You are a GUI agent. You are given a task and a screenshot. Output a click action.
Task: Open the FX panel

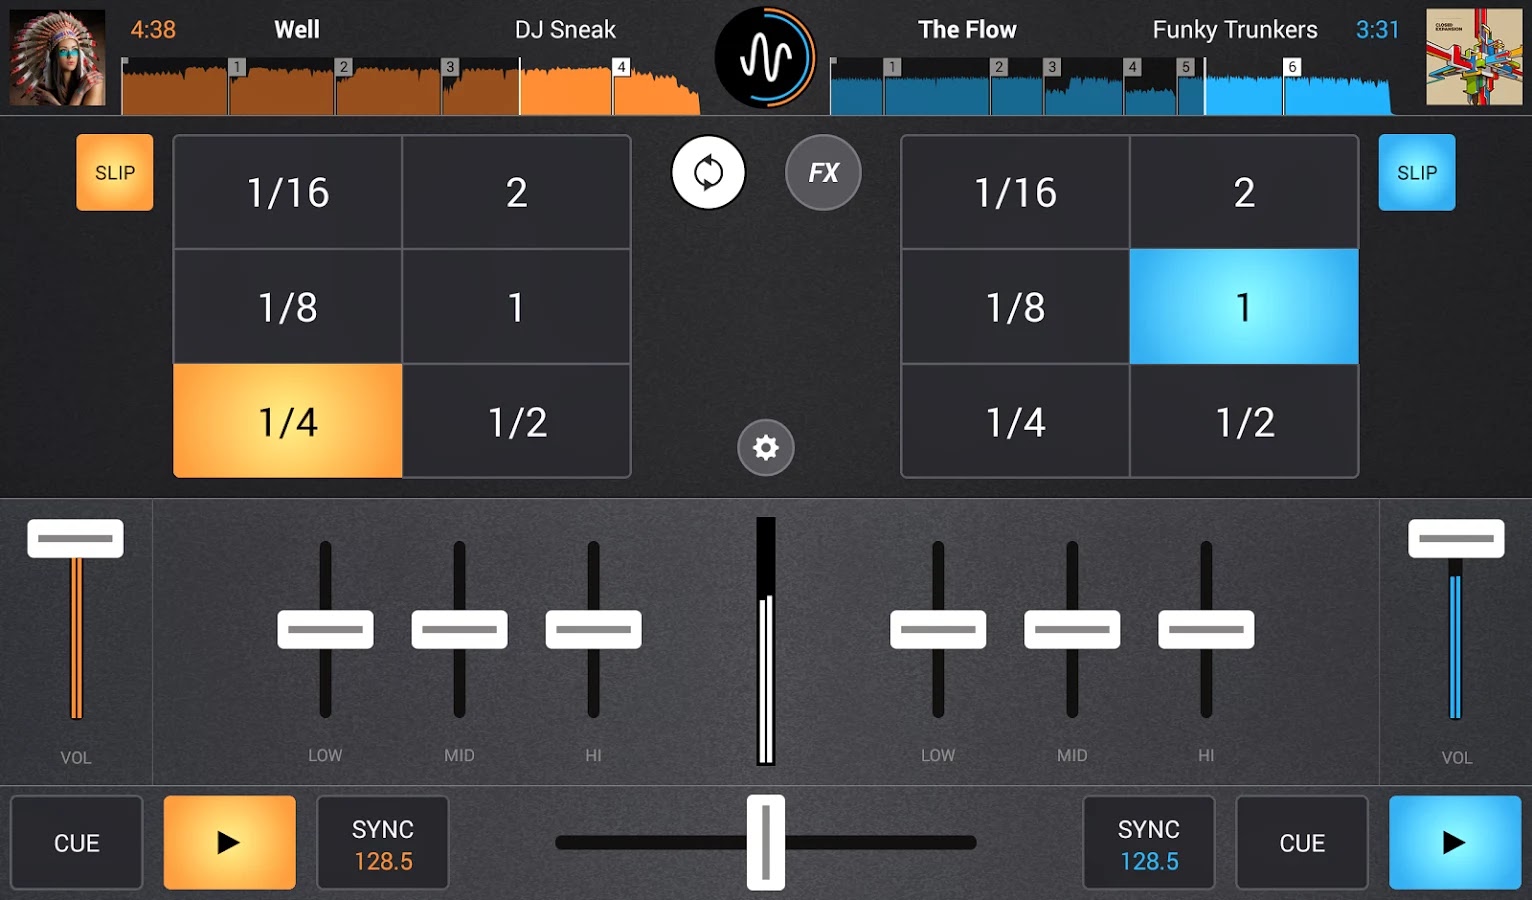823,172
